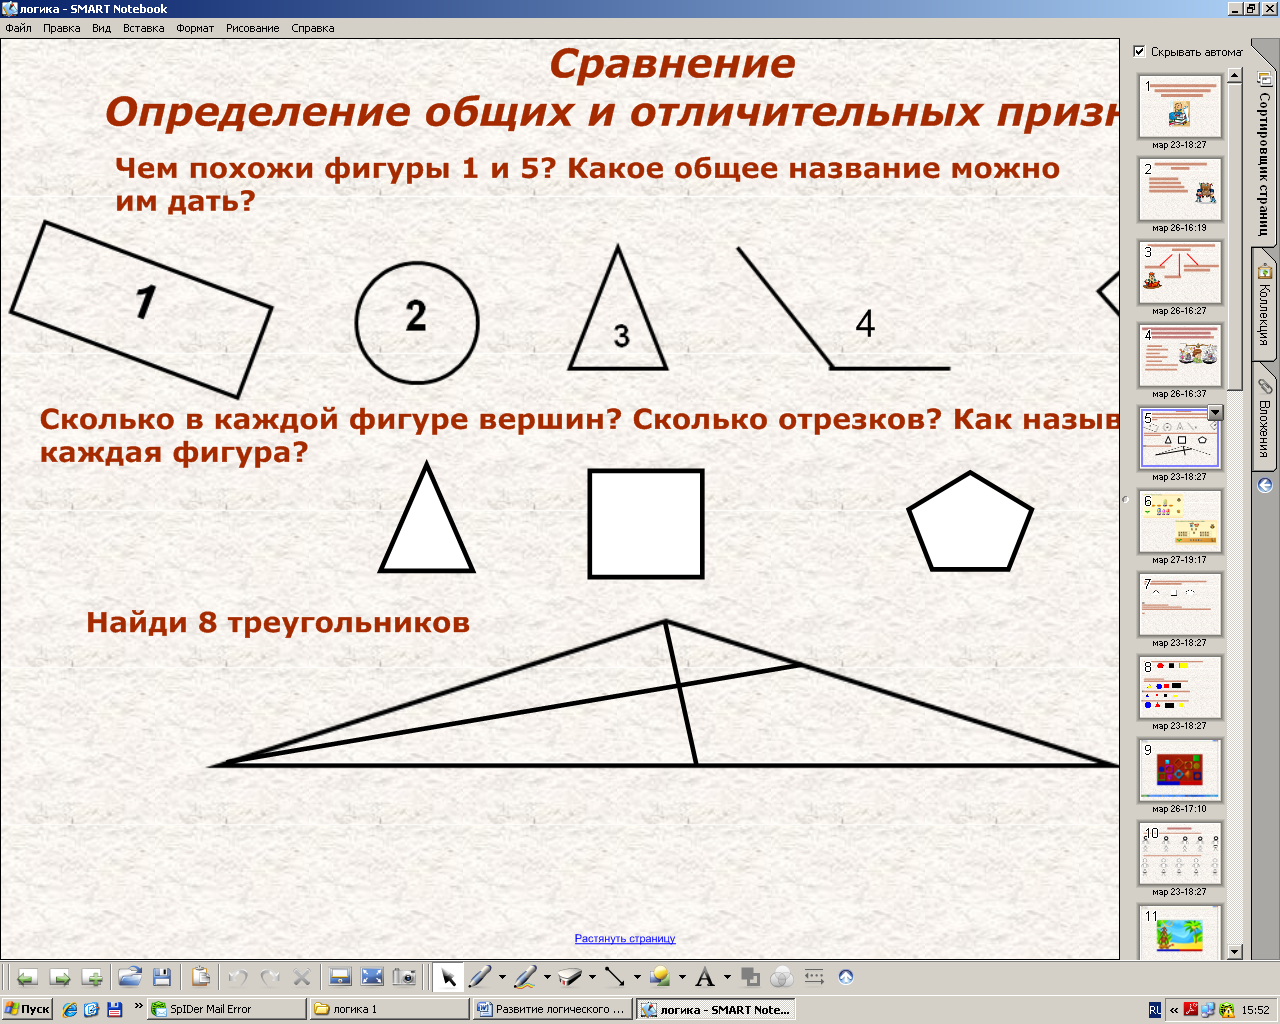Image resolution: width=1280 pixels, height=1024 pixels.
Task: Select the Line tool
Action: click(x=615, y=977)
